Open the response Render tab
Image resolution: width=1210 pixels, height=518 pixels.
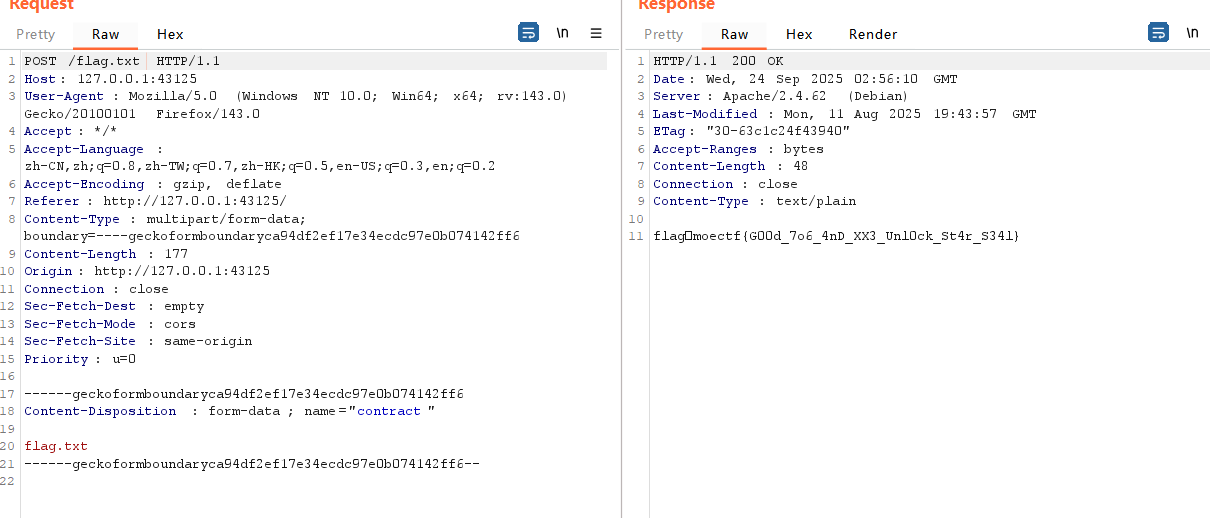[873, 34]
